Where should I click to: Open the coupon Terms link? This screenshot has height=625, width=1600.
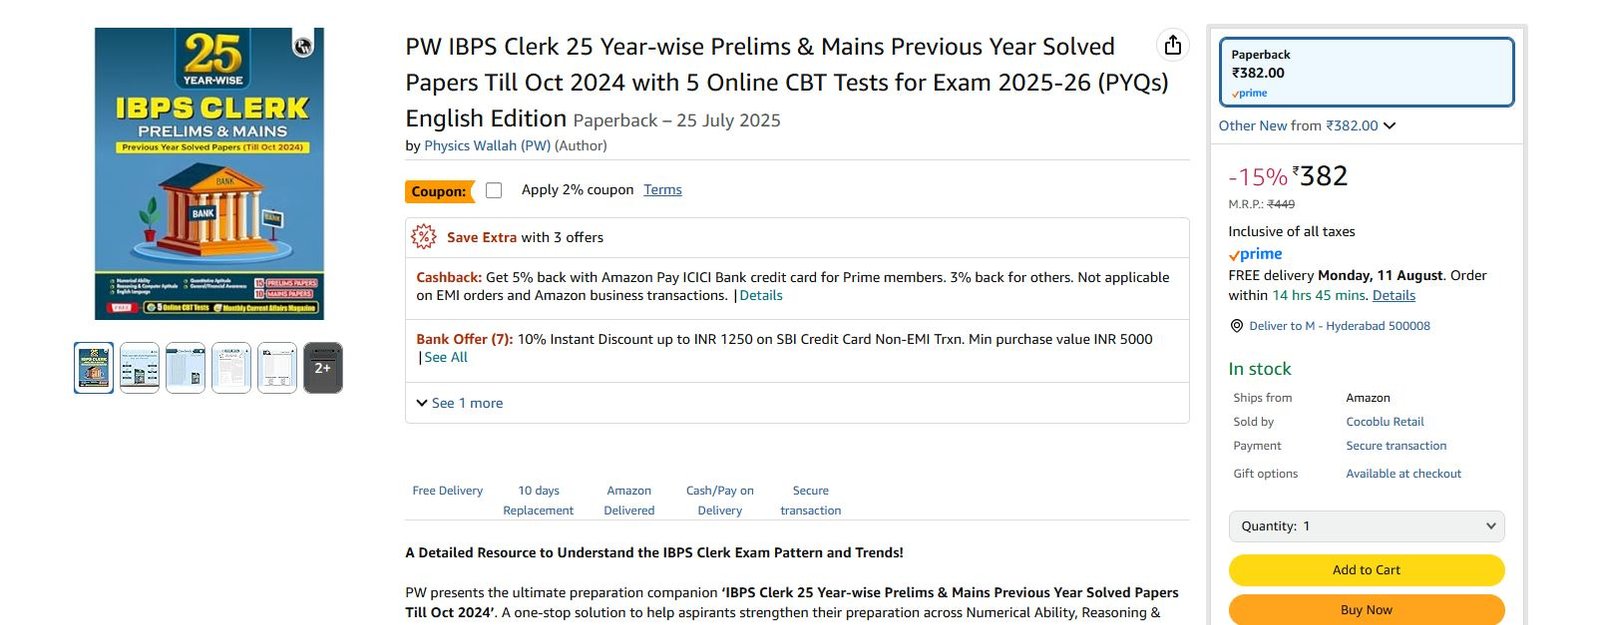point(662,190)
